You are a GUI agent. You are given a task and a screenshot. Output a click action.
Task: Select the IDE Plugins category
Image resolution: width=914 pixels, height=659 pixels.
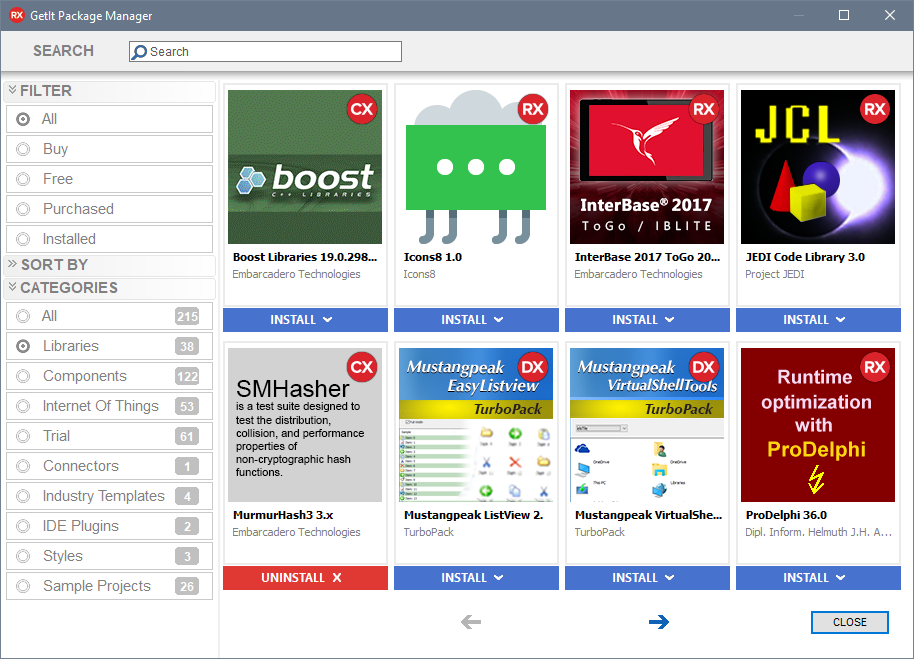[x=110, y=526]
